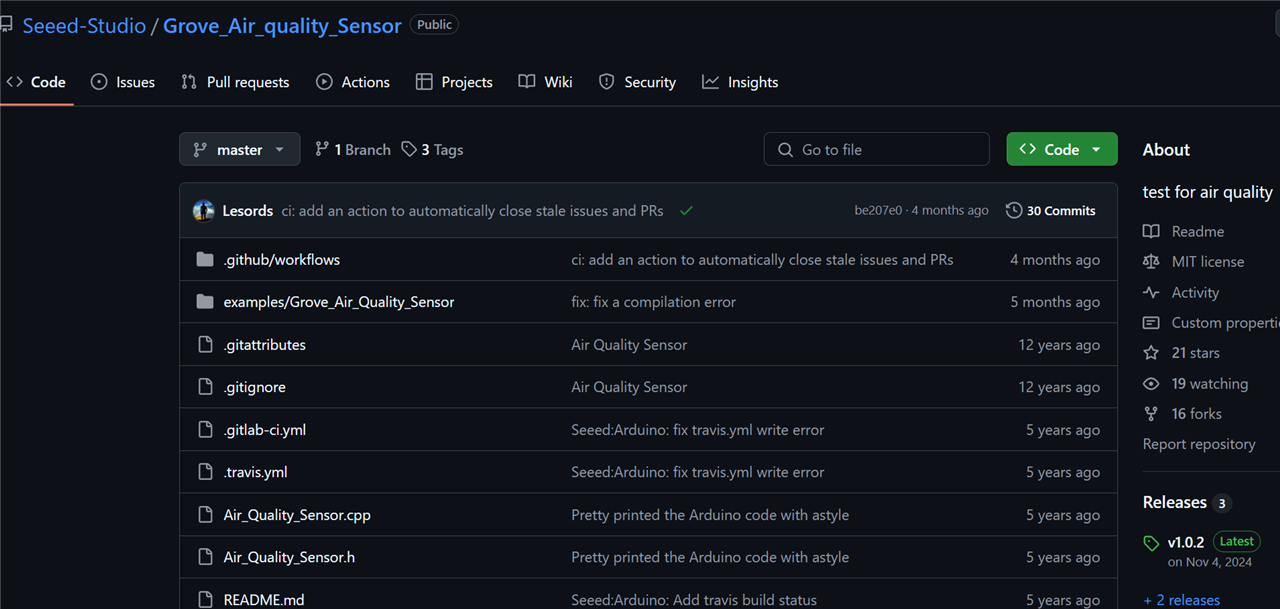Open the commit history via 30 Commits
Image resolution: width=1280 pixels, height=609 pixels.
click(x=1051, y=211)
